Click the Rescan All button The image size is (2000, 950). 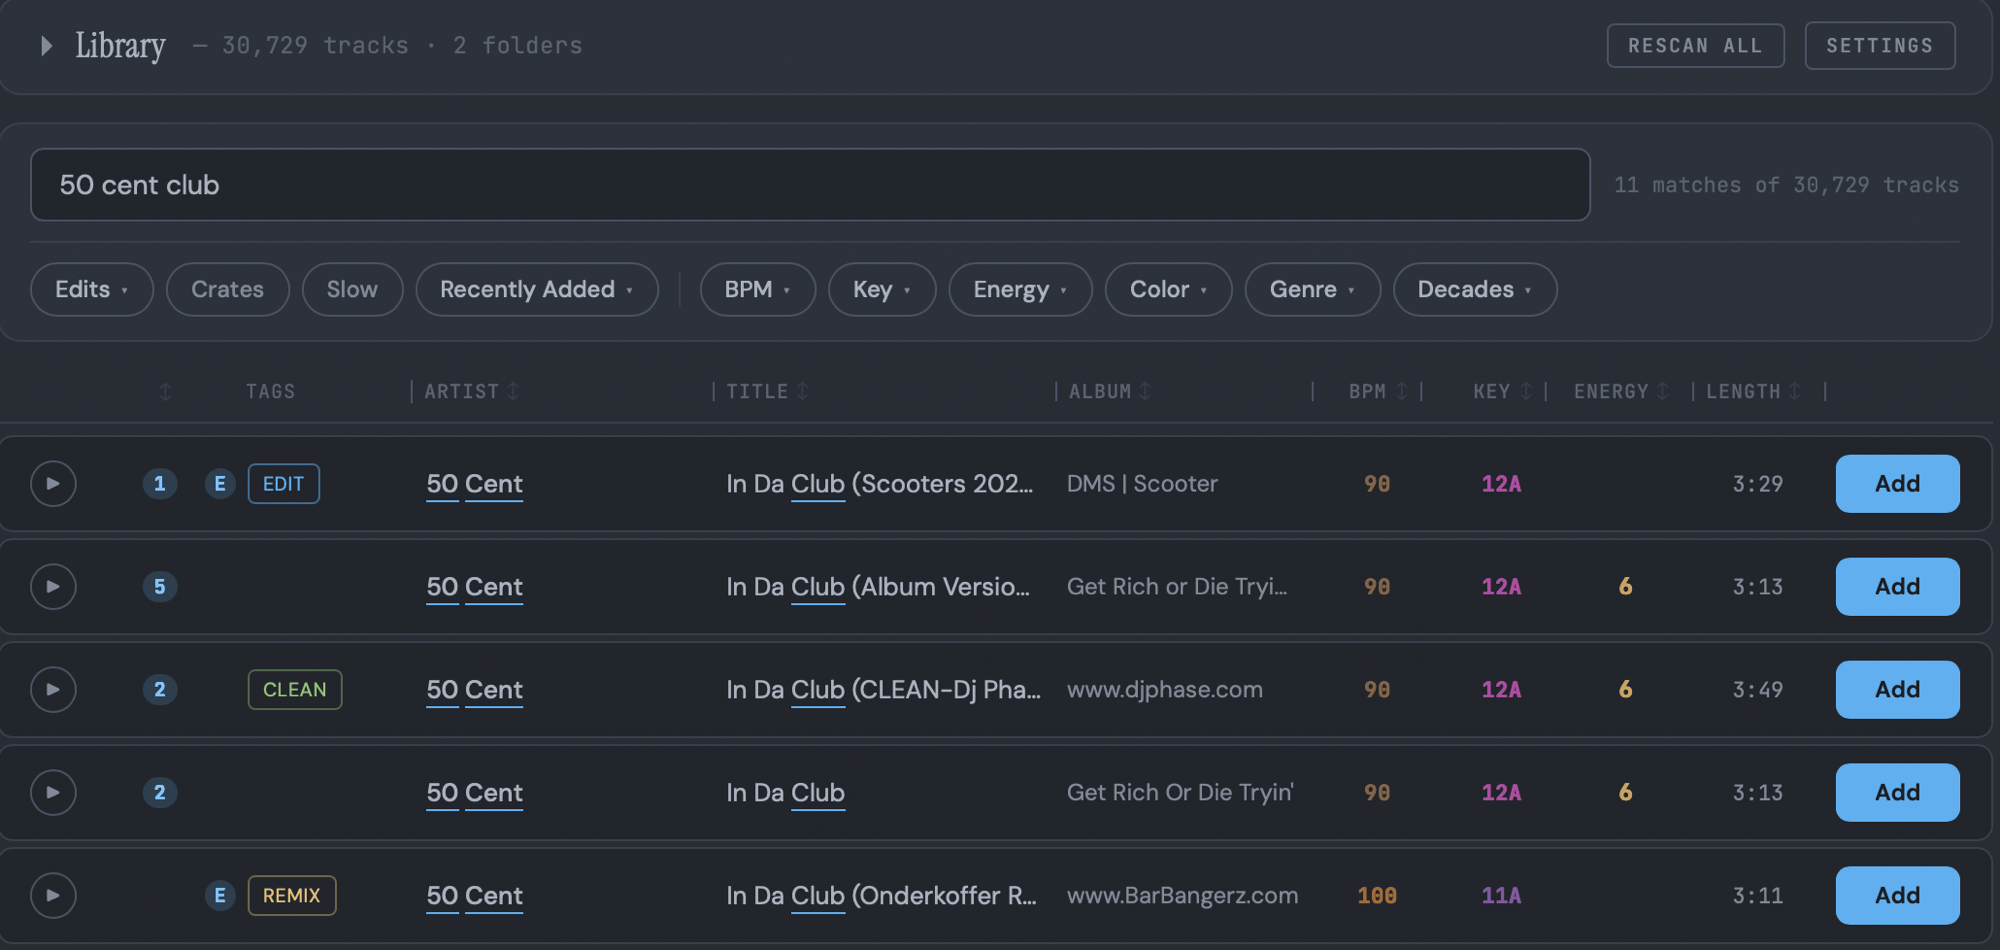tap(1695, 46)
